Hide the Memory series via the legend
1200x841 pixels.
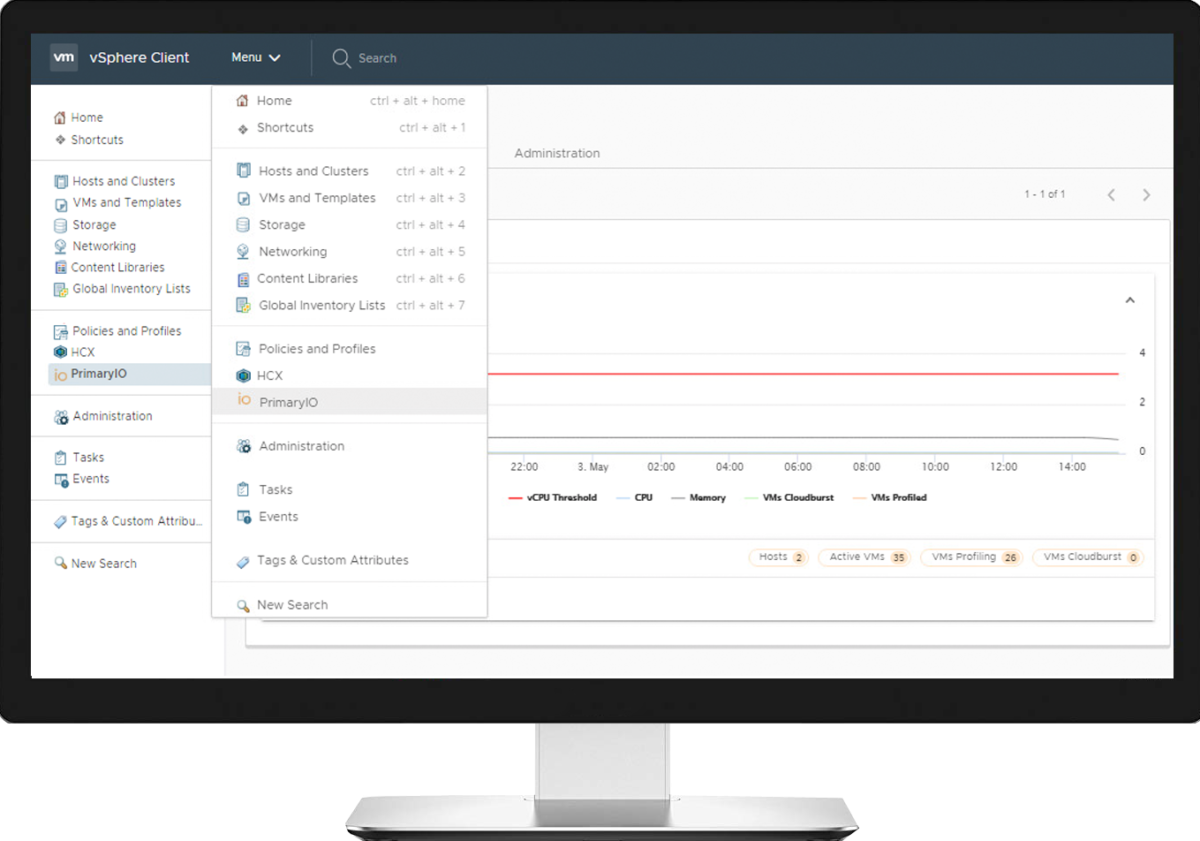pos(699,498)
